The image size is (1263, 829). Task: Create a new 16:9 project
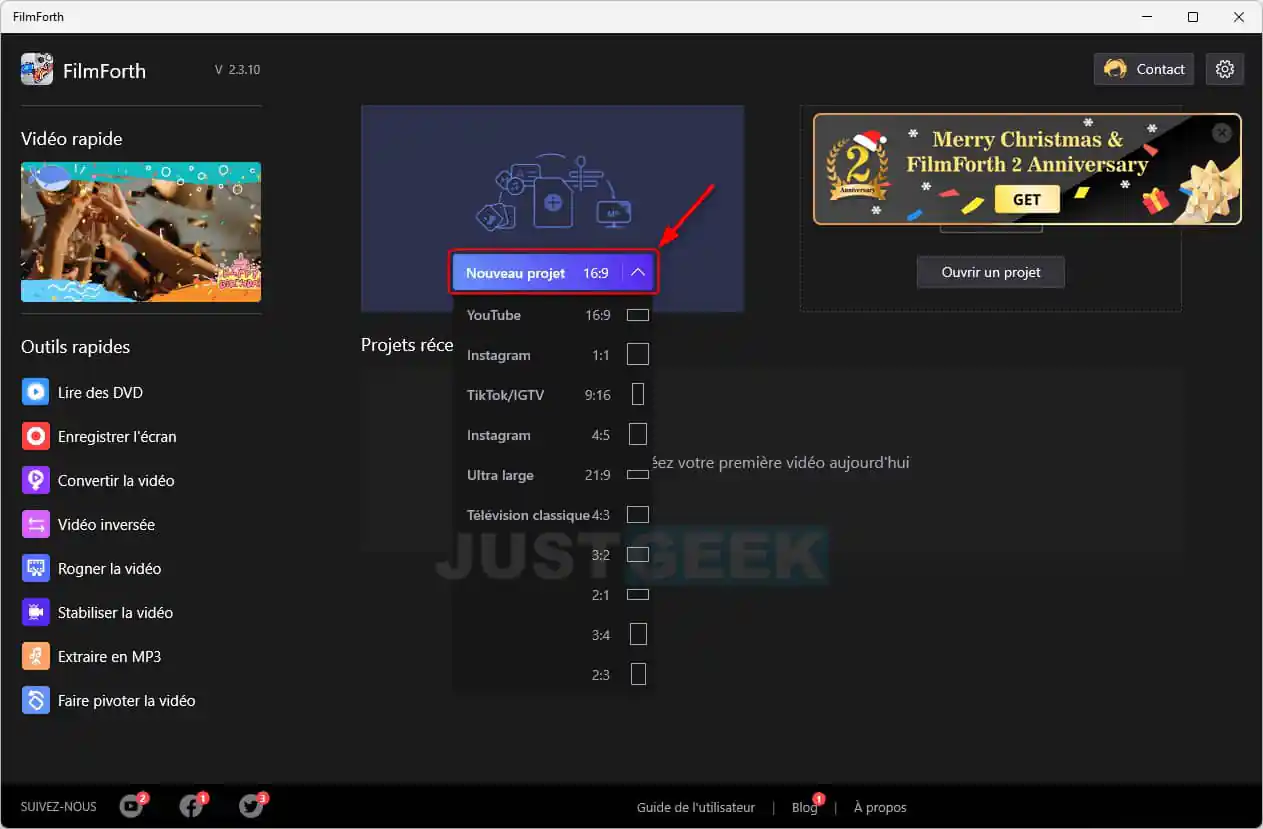(537, 272)
